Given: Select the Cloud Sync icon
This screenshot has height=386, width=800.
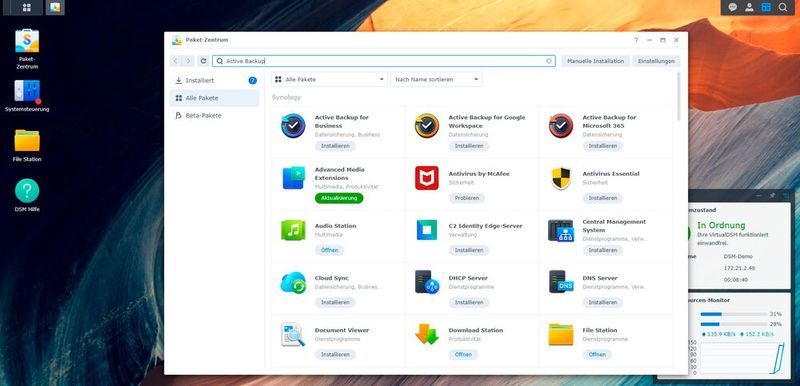Looking at the screenshot, I should tap(293, 282).
